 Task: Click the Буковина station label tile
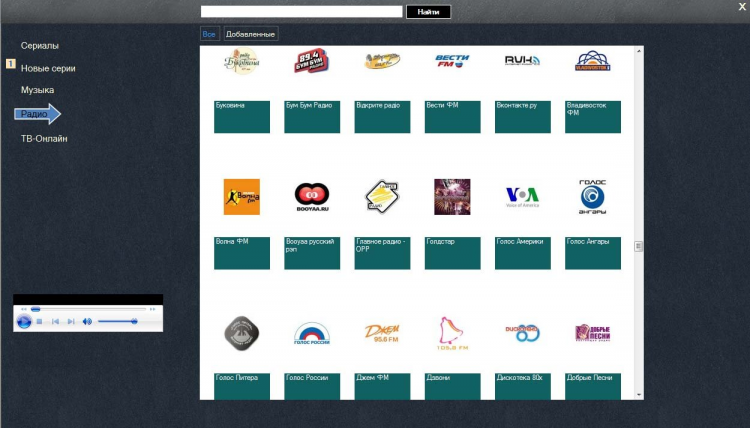coord(242,117)
